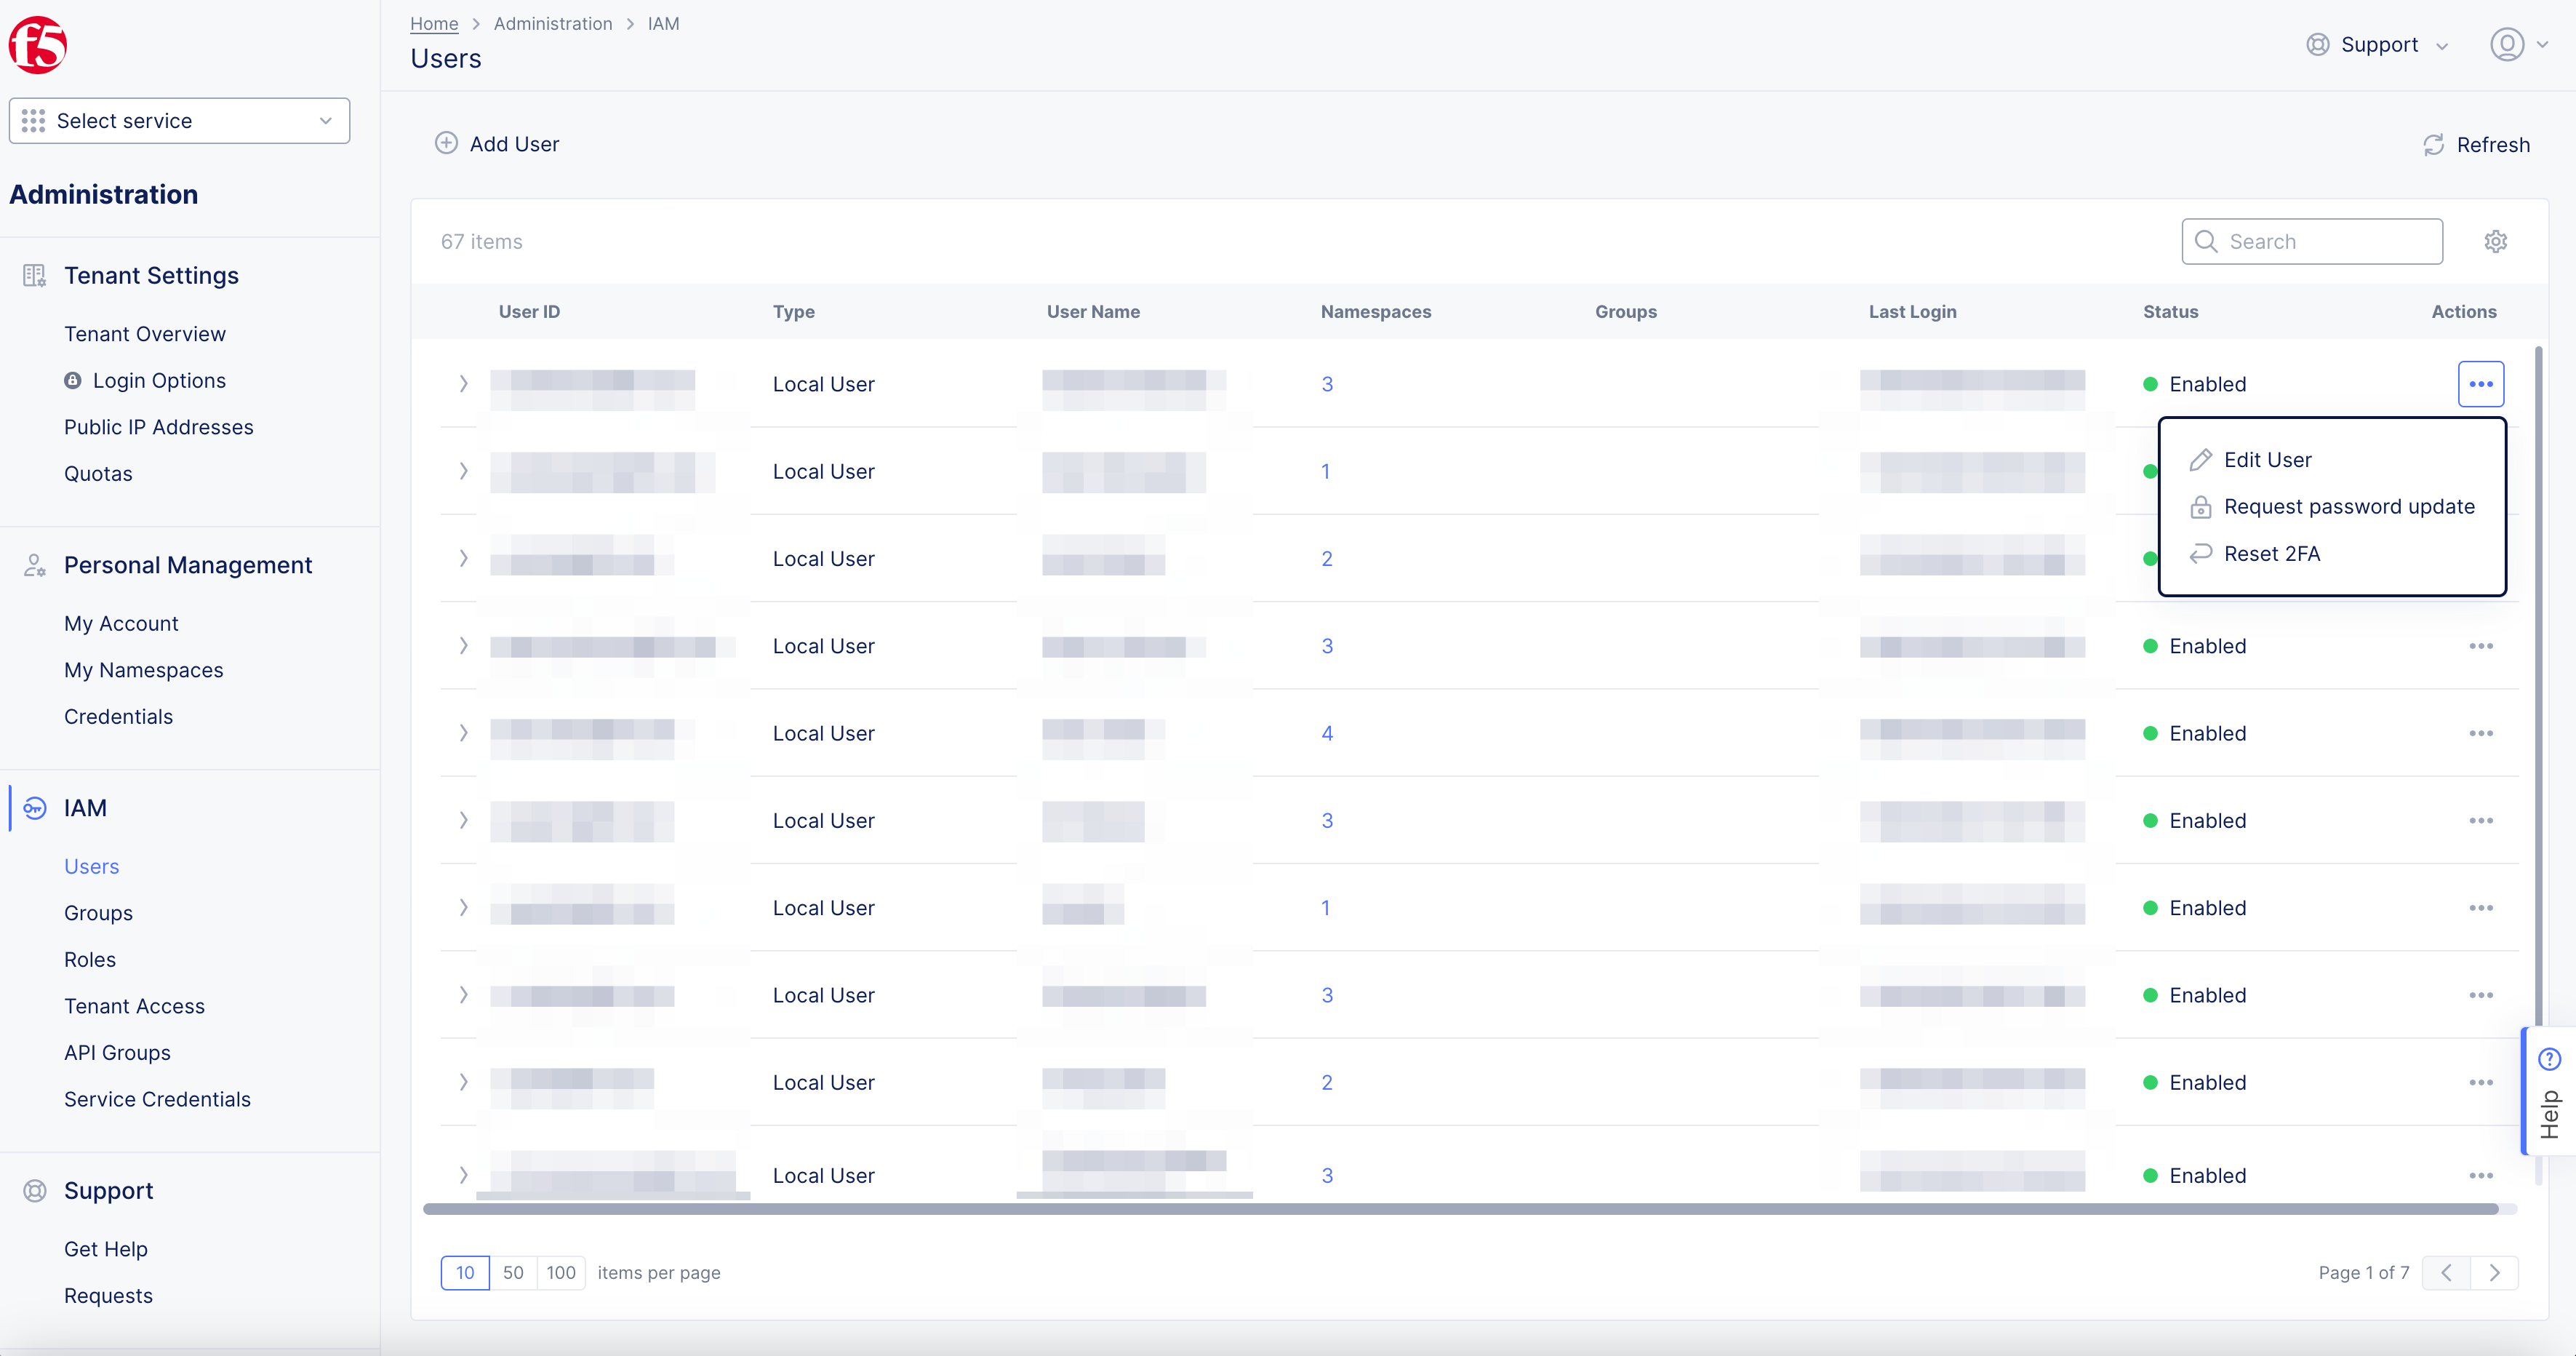Screen dimensions: 2576x1356
Task: Click the Personal Management icon
Action: click(34, 565)
